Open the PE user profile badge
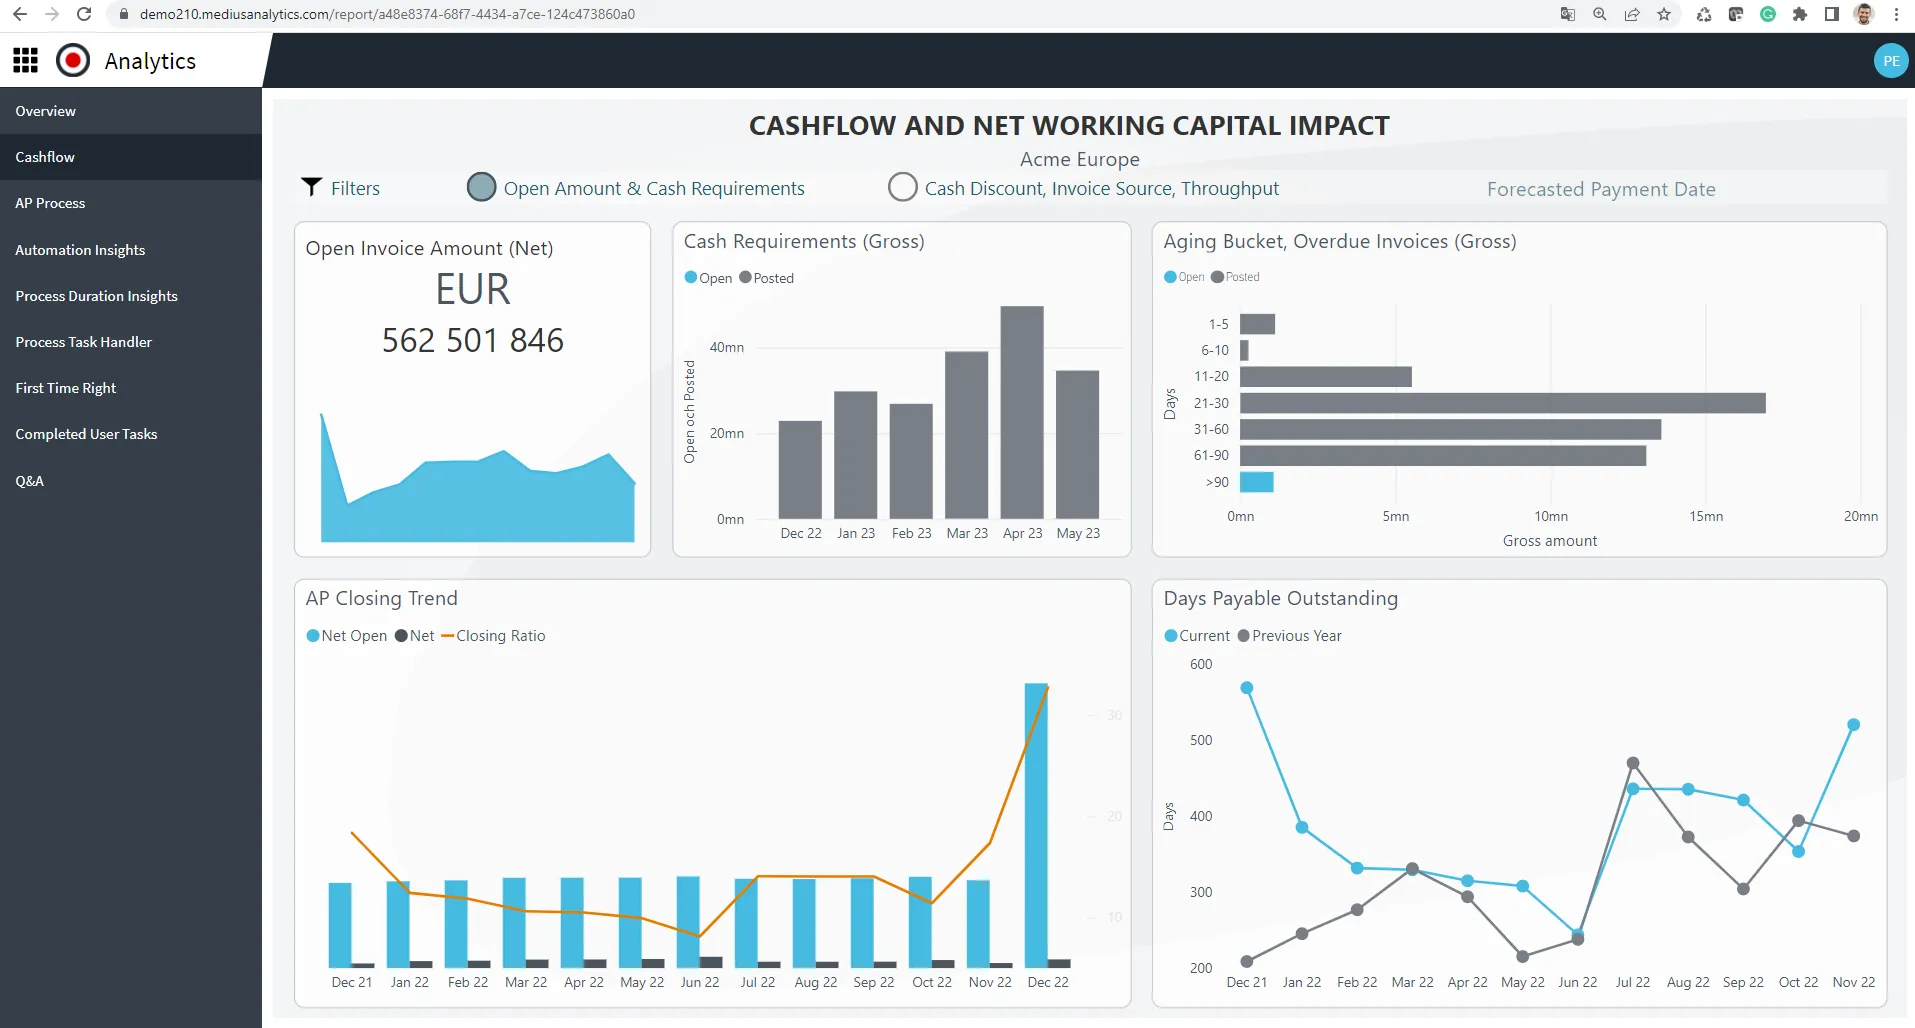 [1891, 61]
